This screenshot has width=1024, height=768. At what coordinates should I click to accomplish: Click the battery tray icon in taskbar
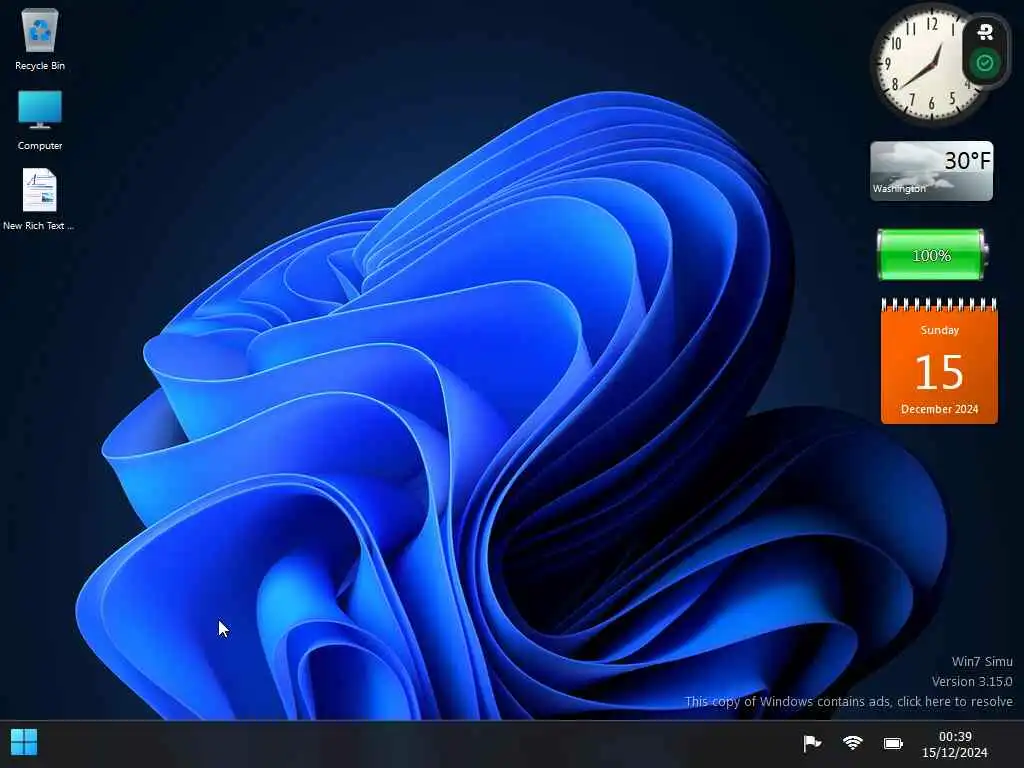click(893, 743)
